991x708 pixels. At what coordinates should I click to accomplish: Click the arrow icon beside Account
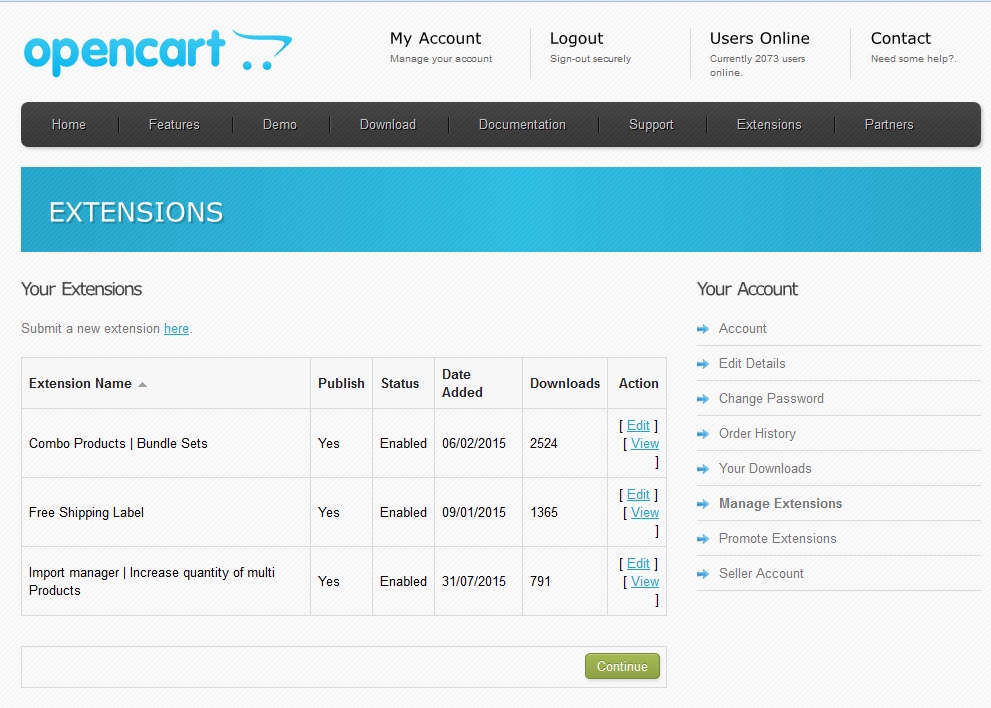click(703, 329)
